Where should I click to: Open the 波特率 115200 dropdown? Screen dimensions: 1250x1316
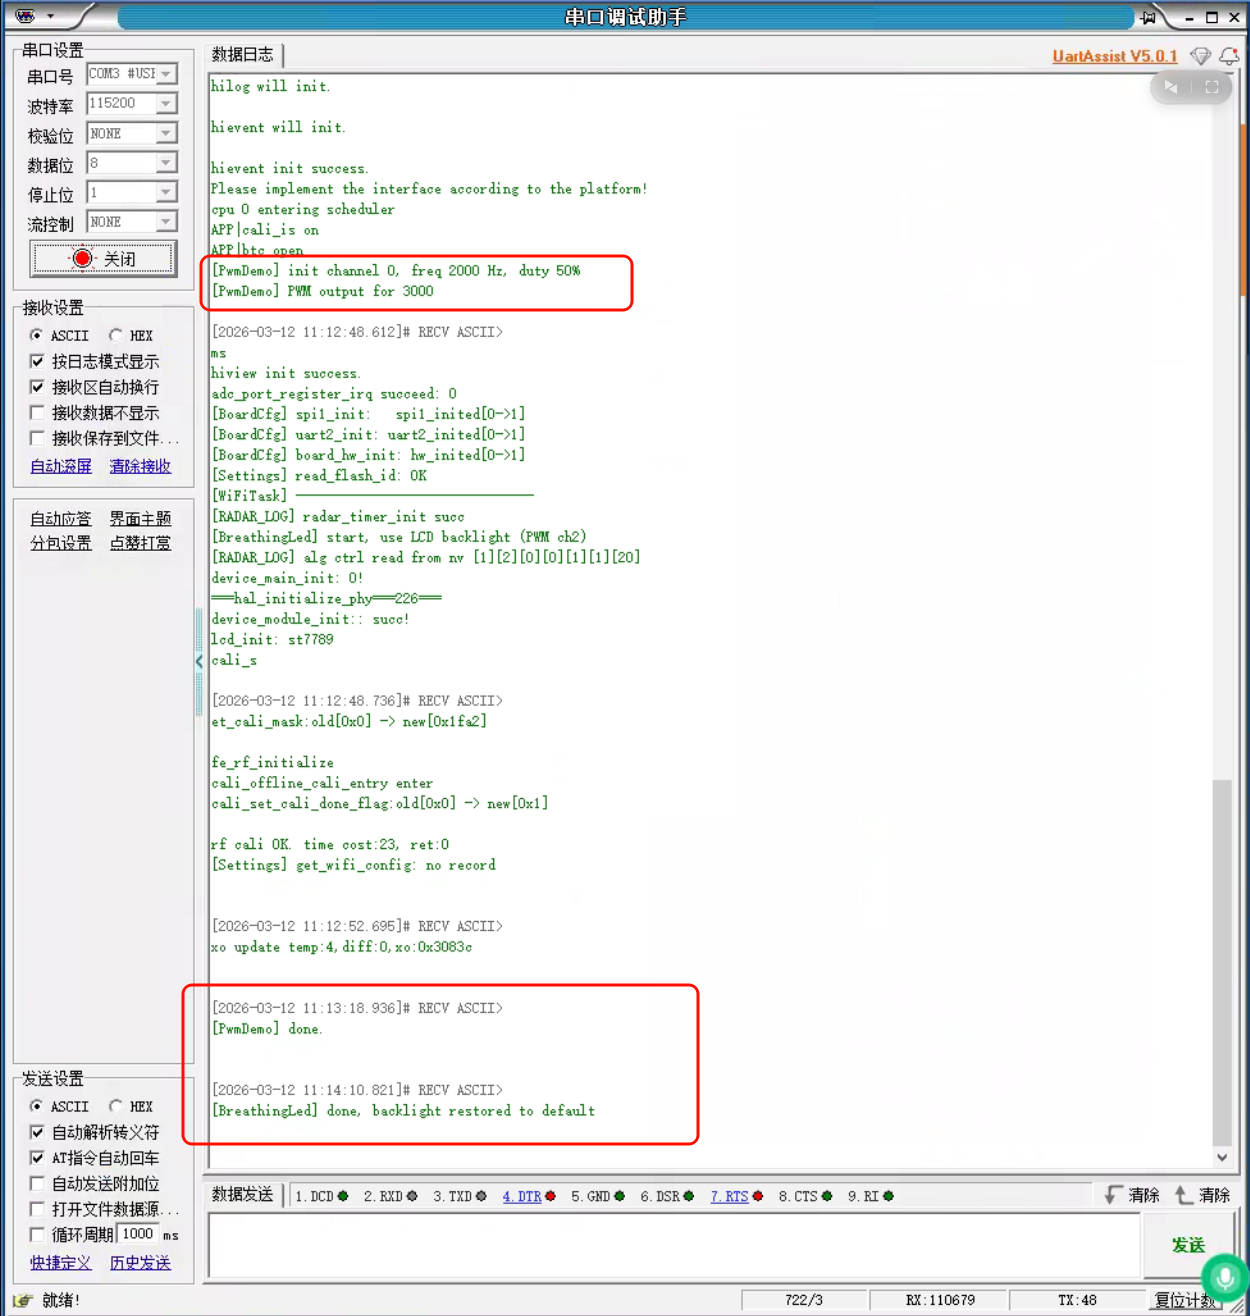coord(166,103)
